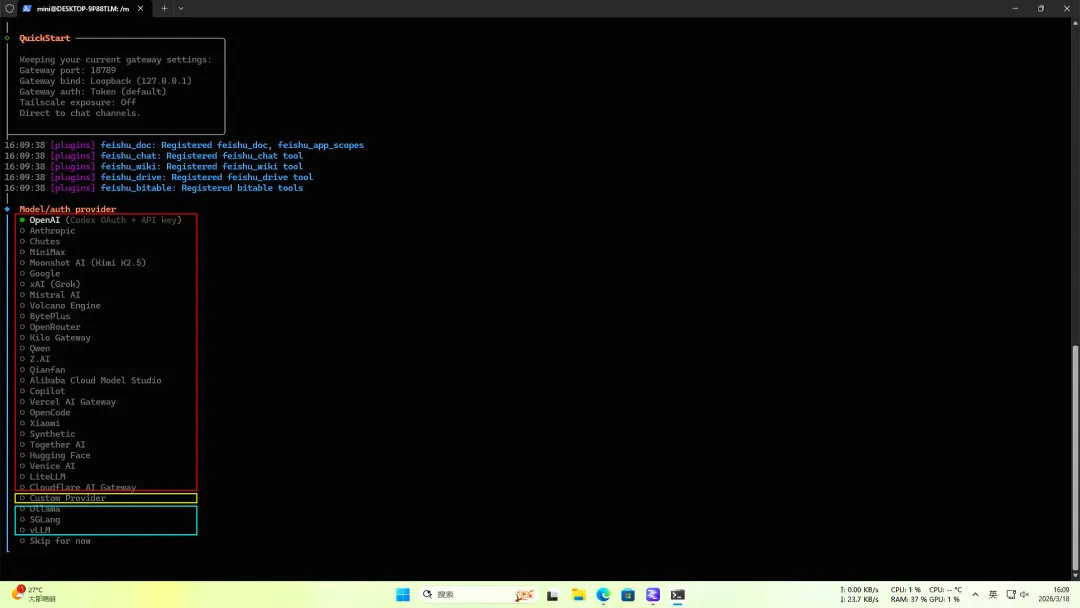Screen dimensions: 1080x608
Task: Select OpenCode entry
Action: pos(45,412)
